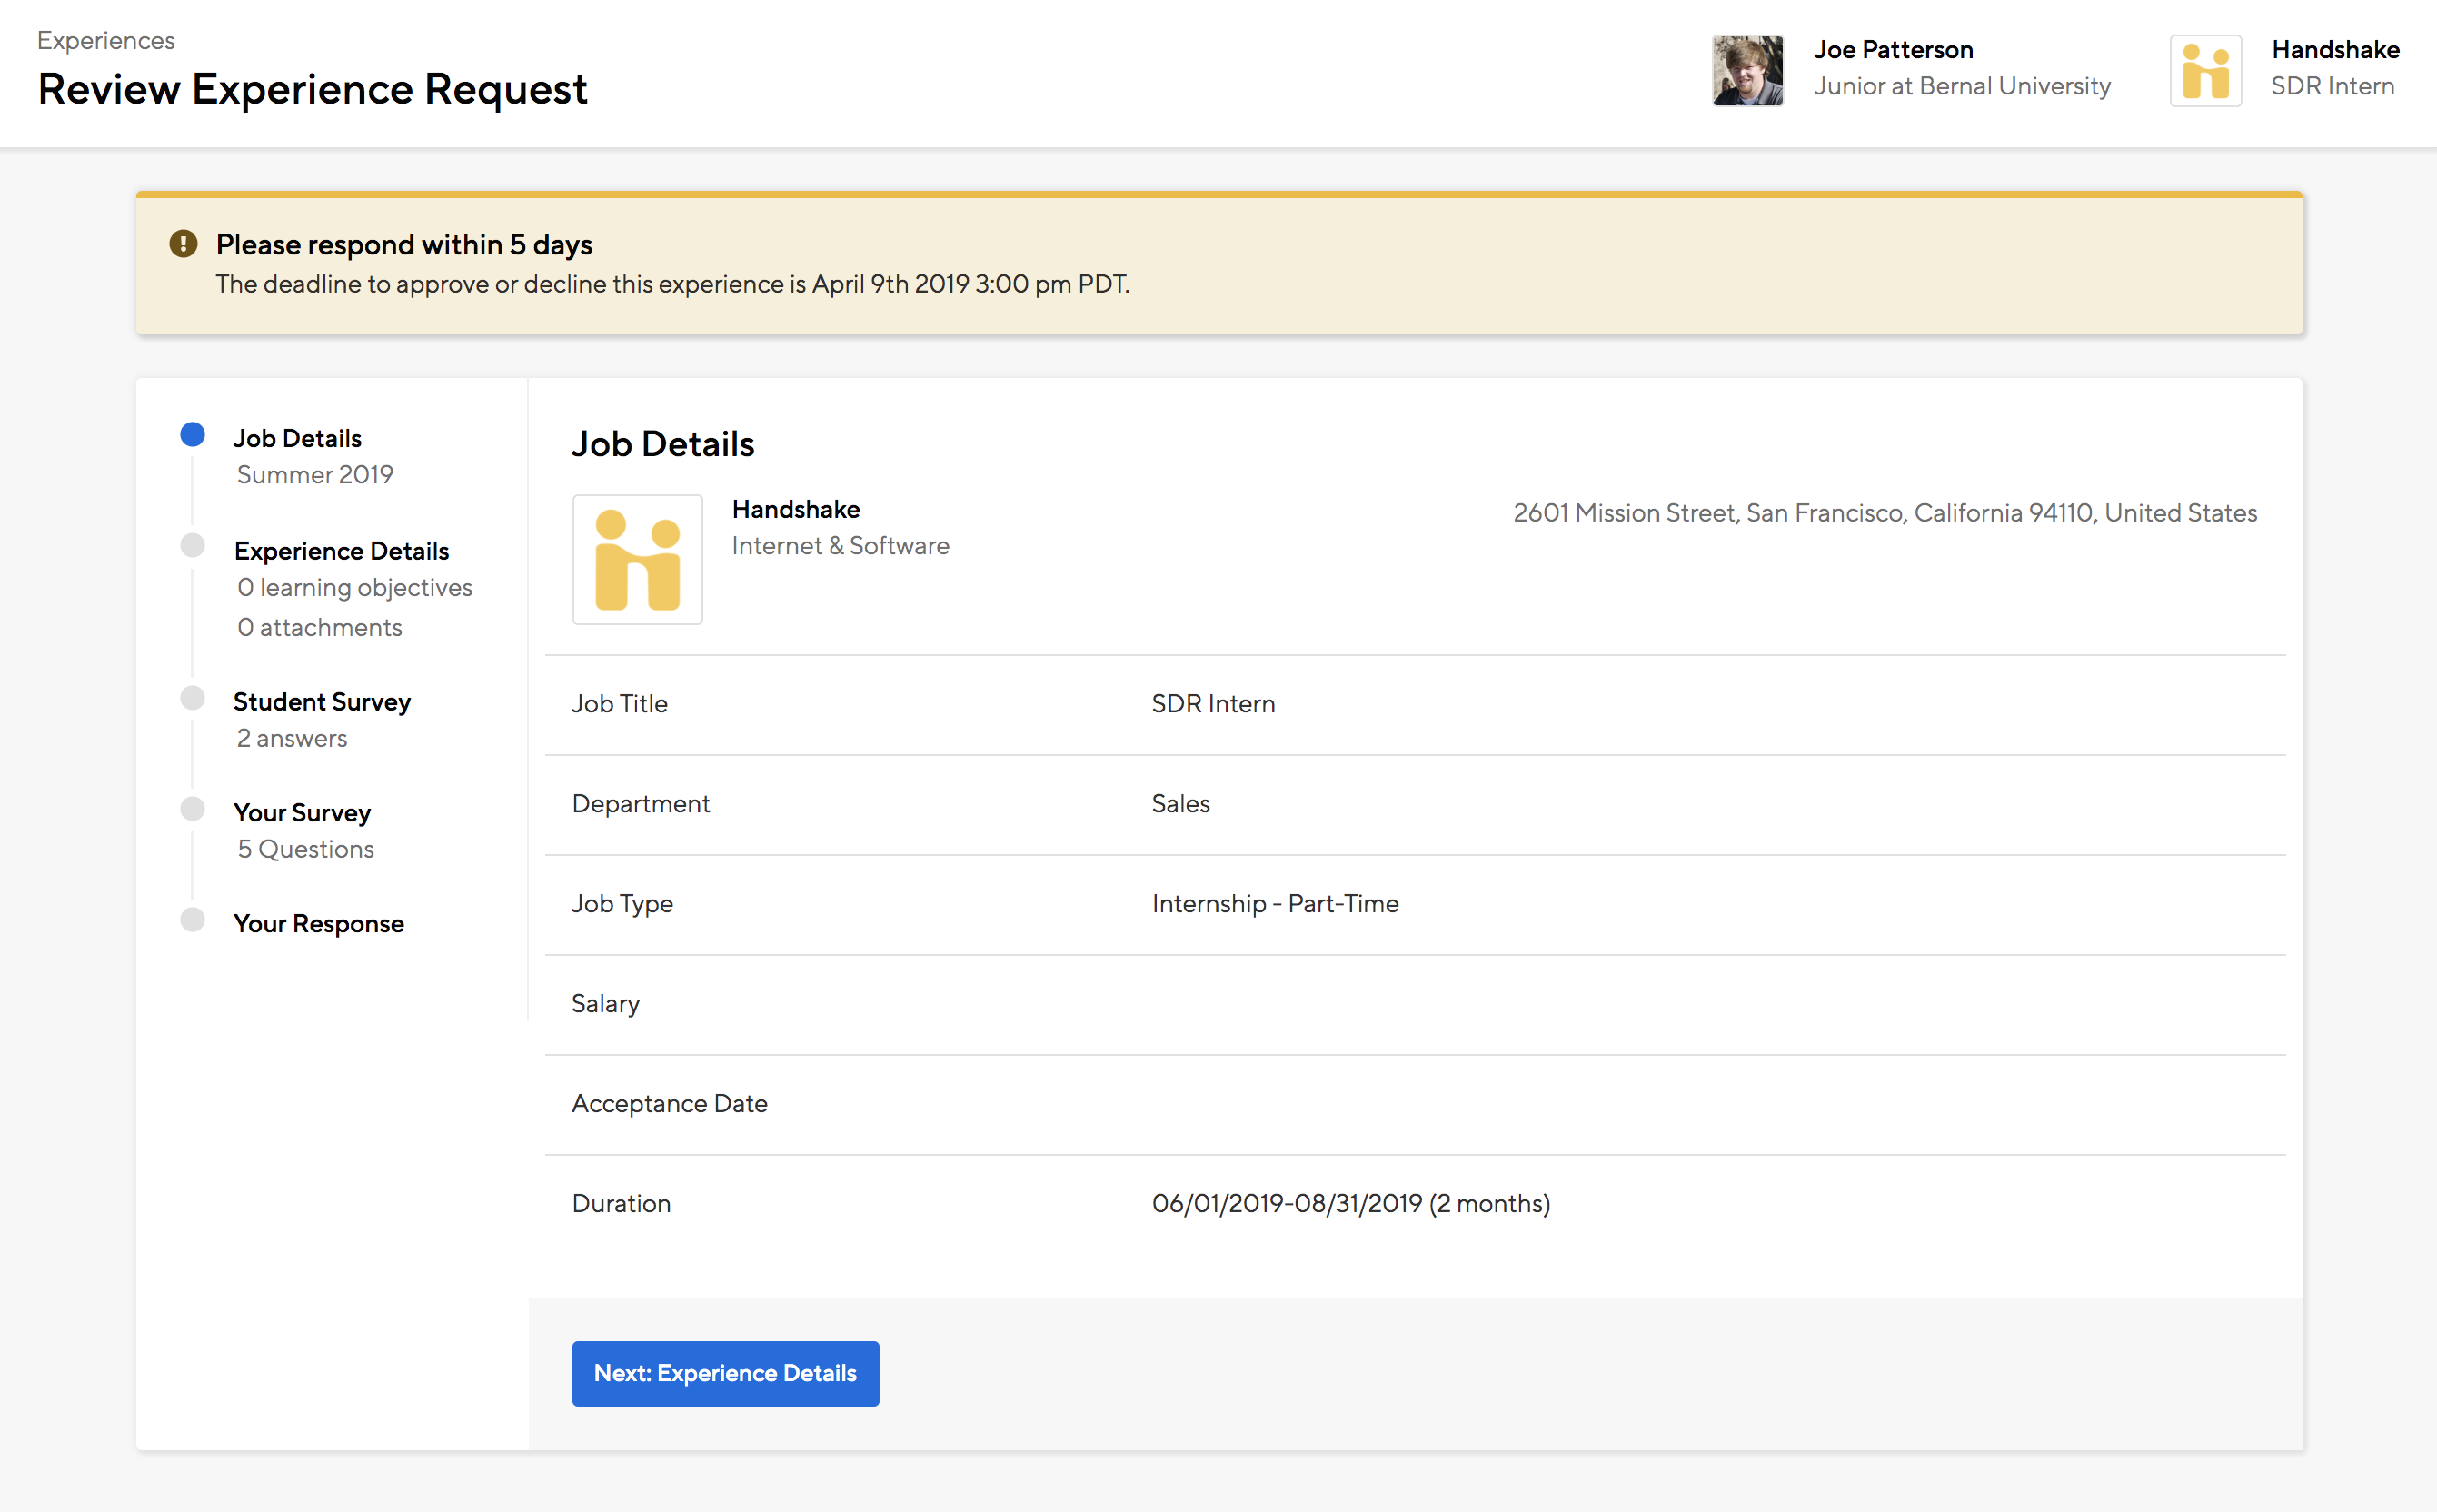
Task: Click Joe Patterson's profile photo
Action: pyautogui.click(x=1747, y=70)
